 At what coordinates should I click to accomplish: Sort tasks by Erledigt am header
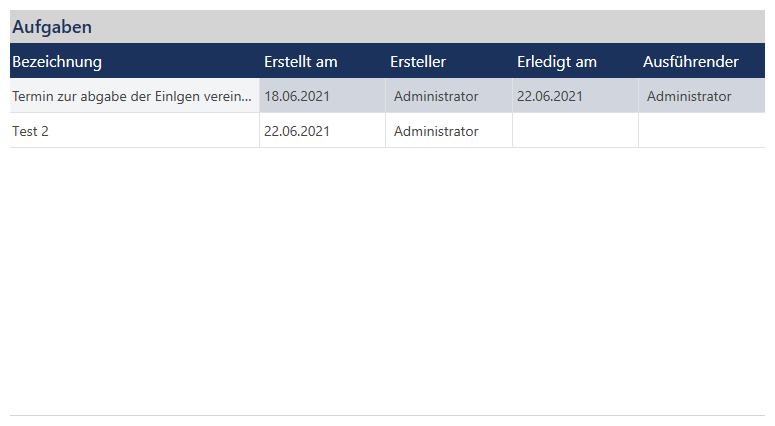(556, 62)
